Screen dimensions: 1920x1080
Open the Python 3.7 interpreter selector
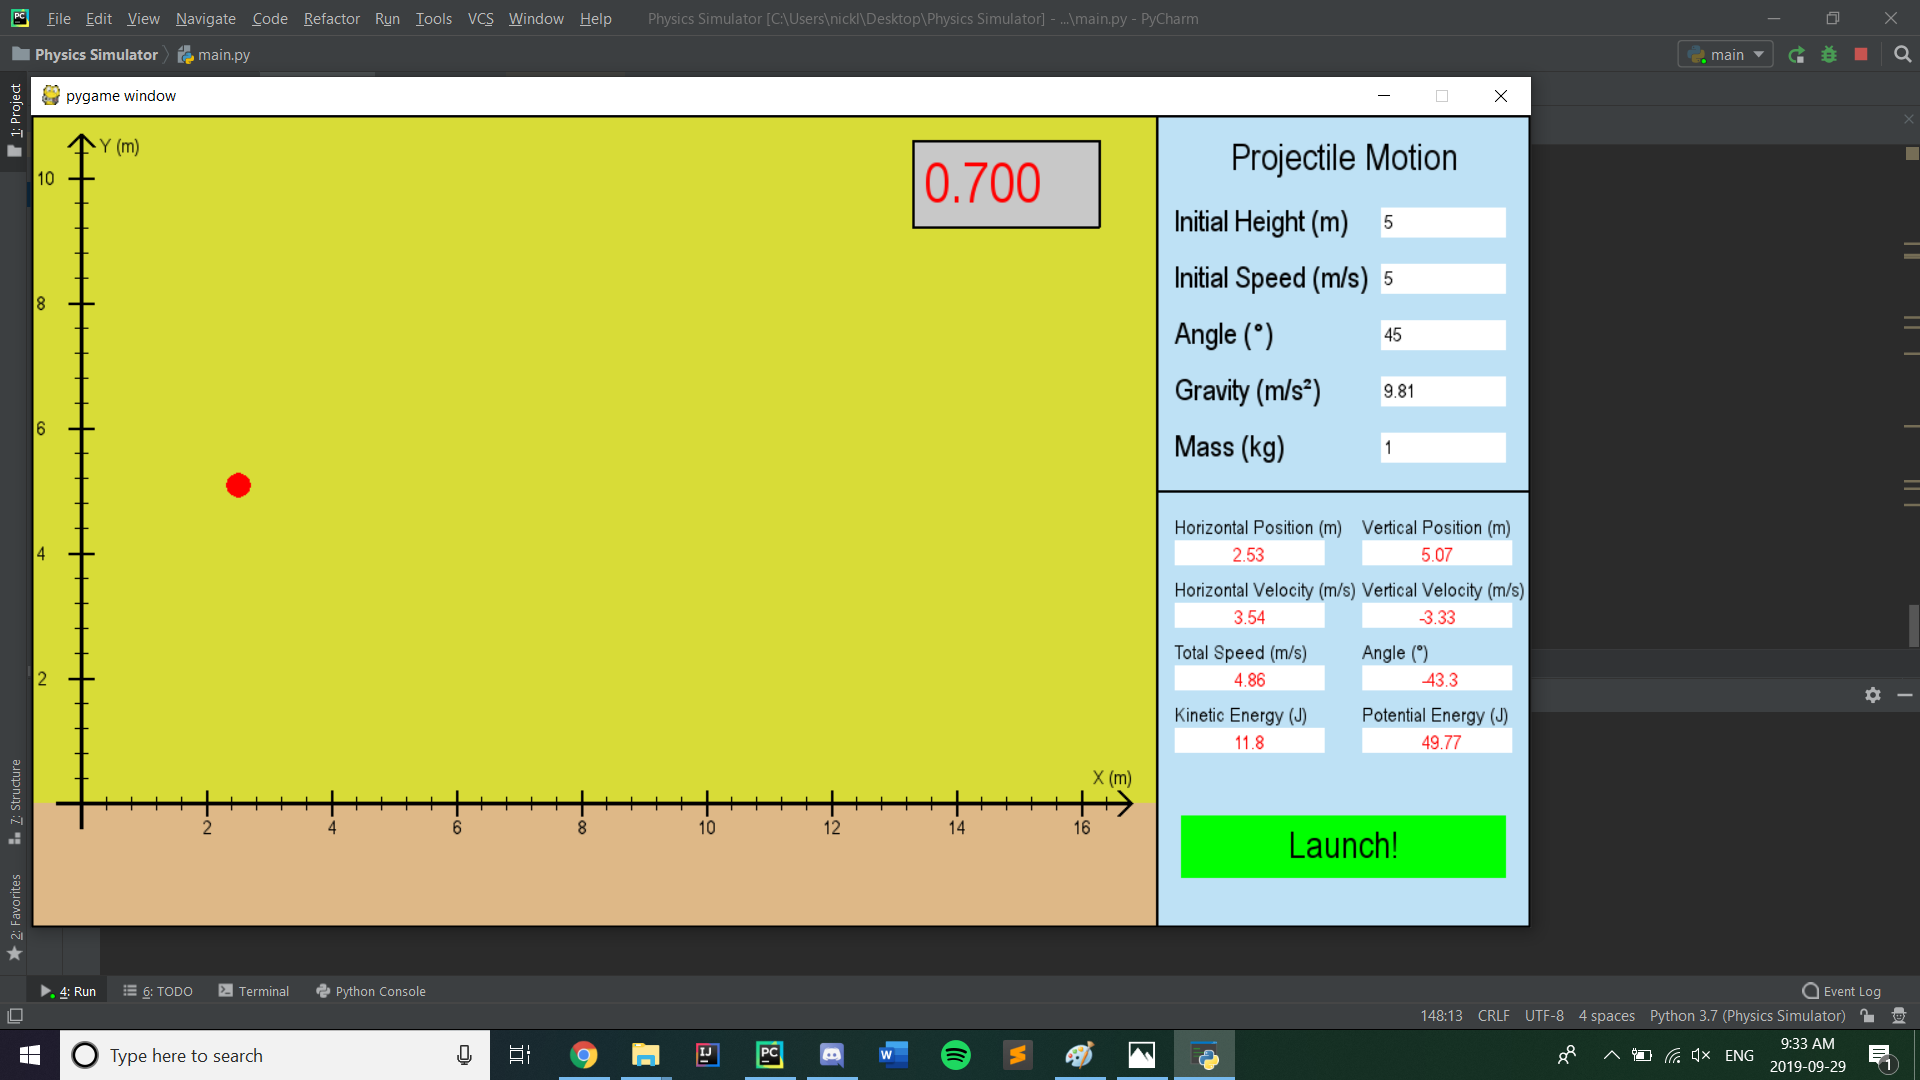click(1747, 1016)
